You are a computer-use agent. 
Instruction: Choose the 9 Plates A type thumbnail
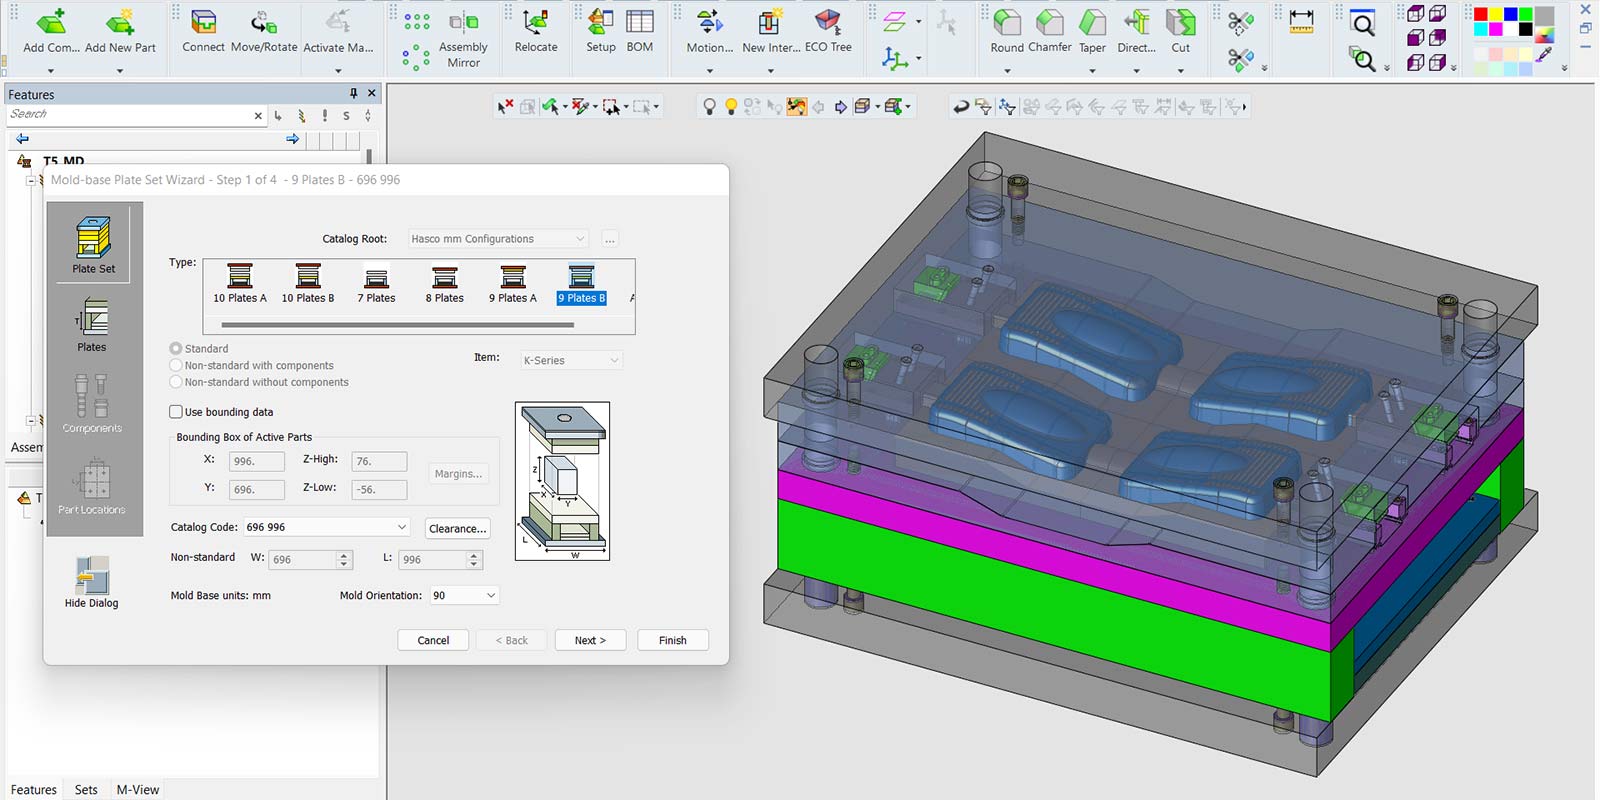click(x=513, y=284)
